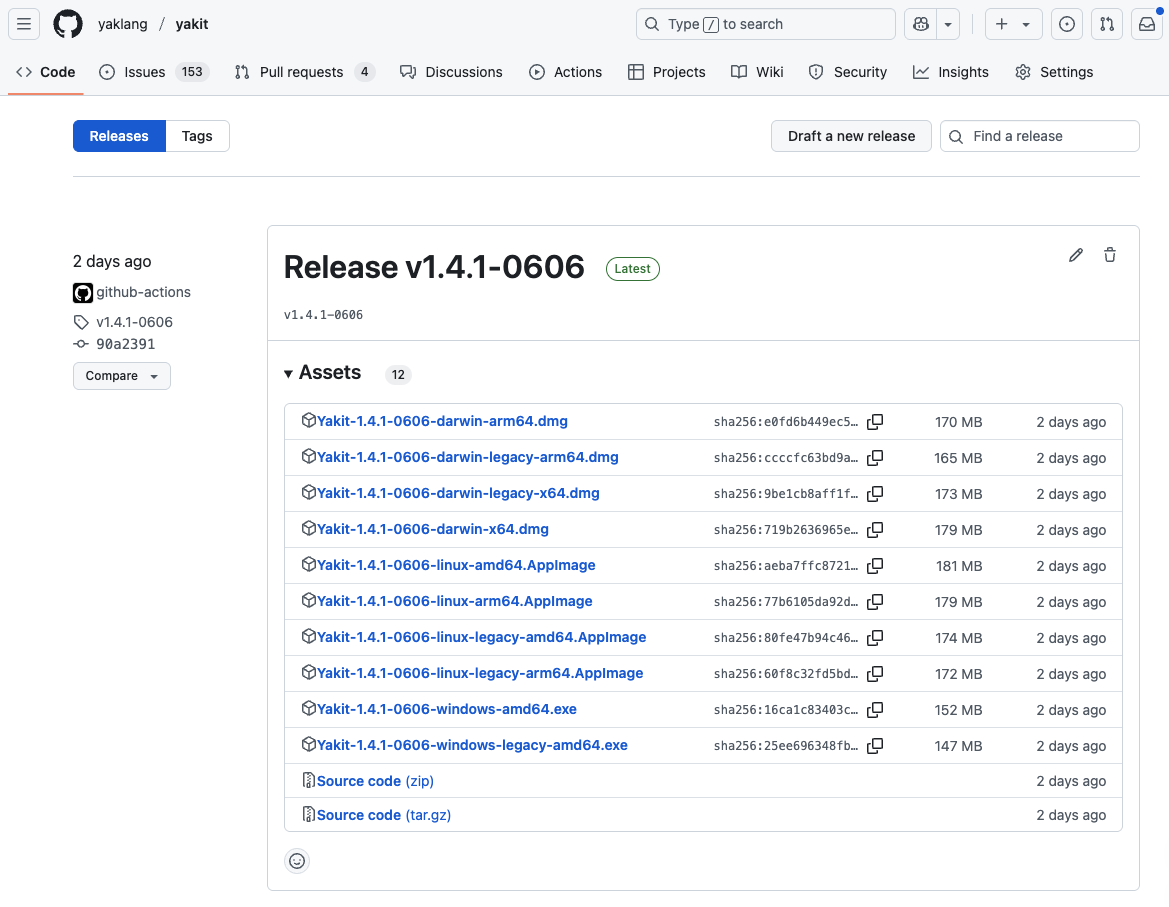Switch to the Tags view
The image size is (1169, 907).
pyautogui.click(x=197, y=136)
